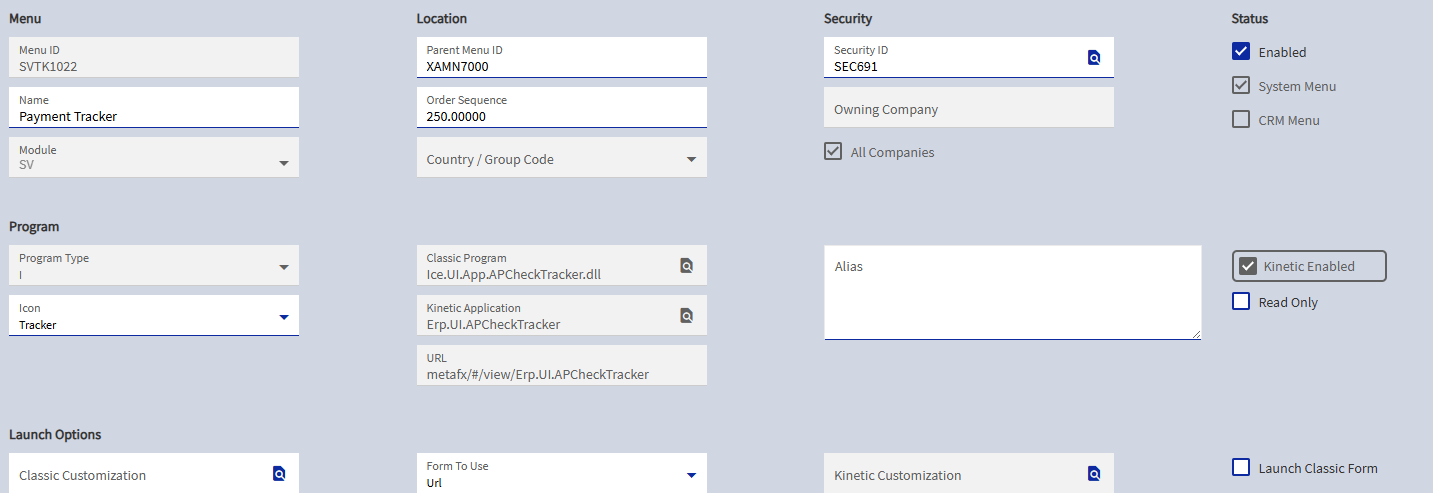Expand the Form To Use dropdown
This screenshot has width=1433, height=493.
691,475
